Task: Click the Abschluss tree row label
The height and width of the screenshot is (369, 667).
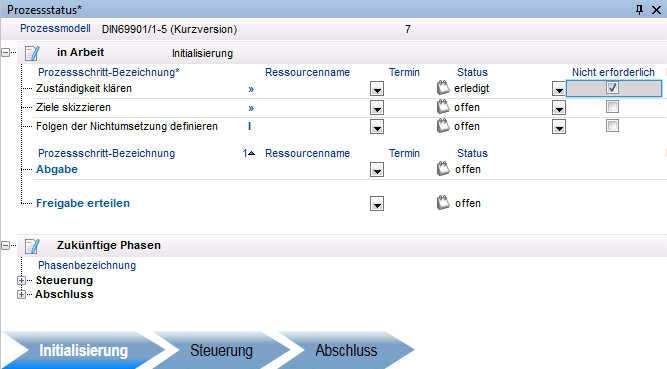Action: coord(64,295)
